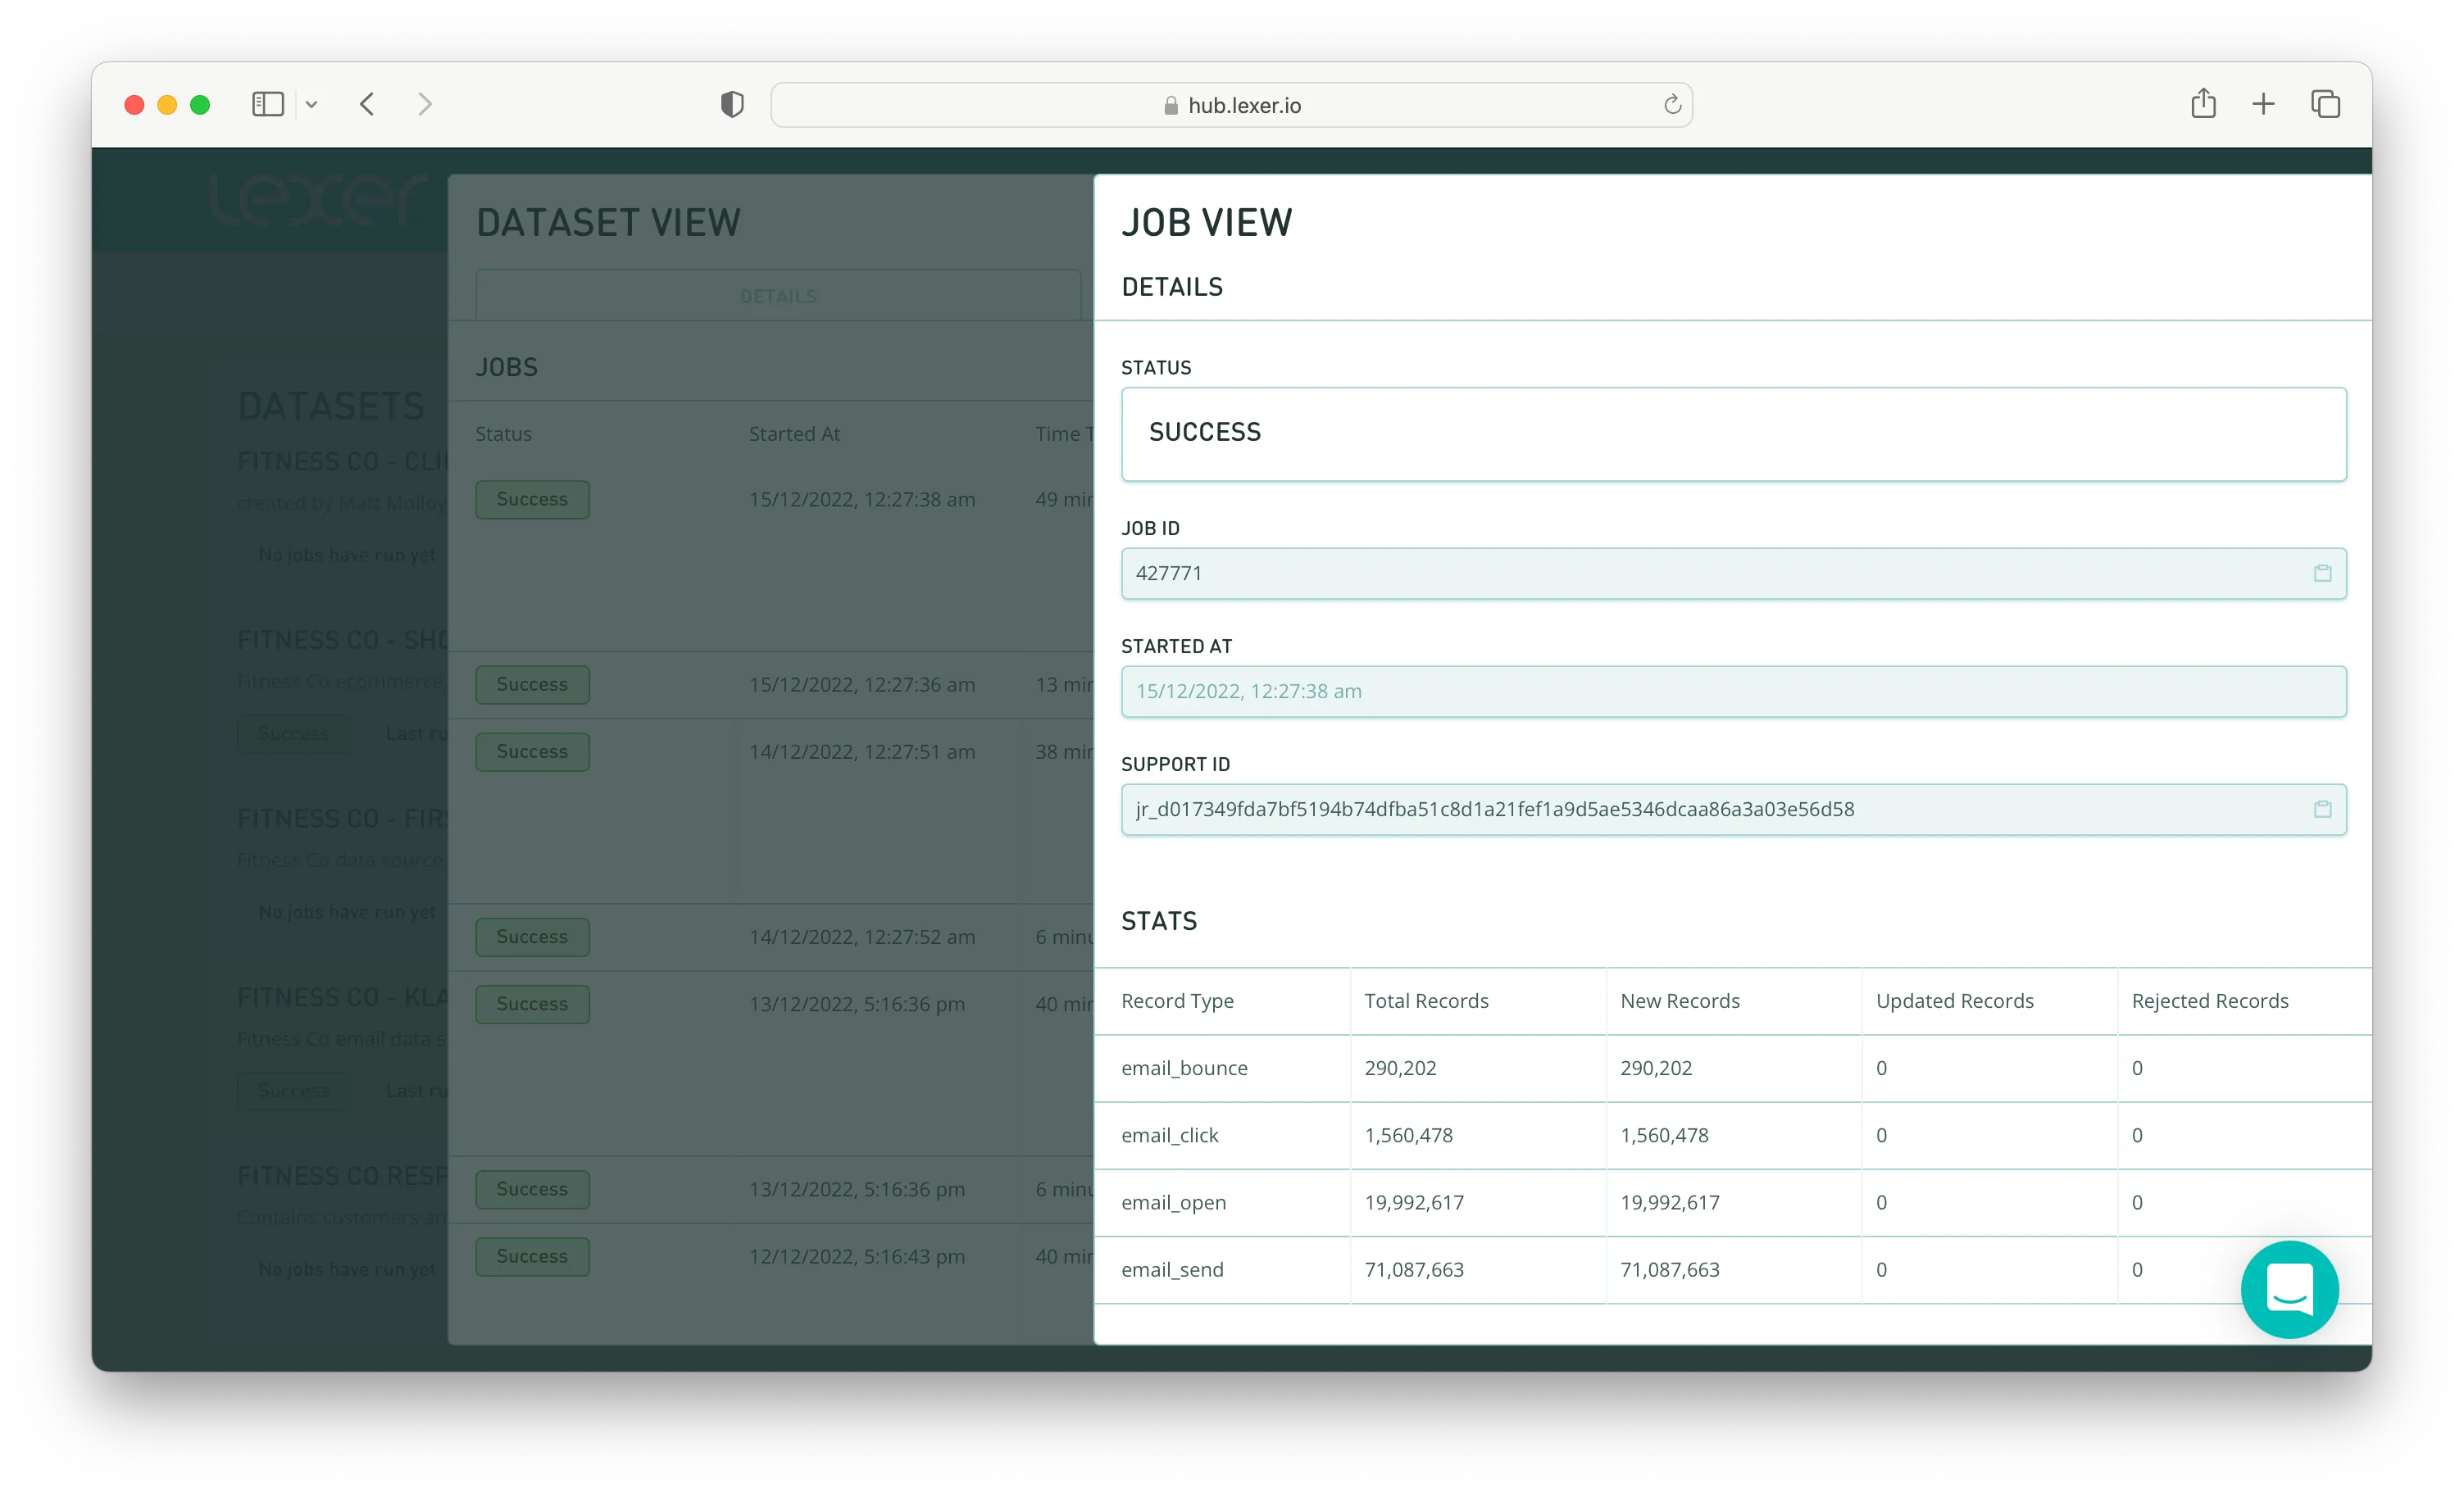Image resolution: width=2464 pixels, height=1493 pixels.
Task: Click the Job ID field 427771
Action: pyautogui.click(x=1700, y=573)
